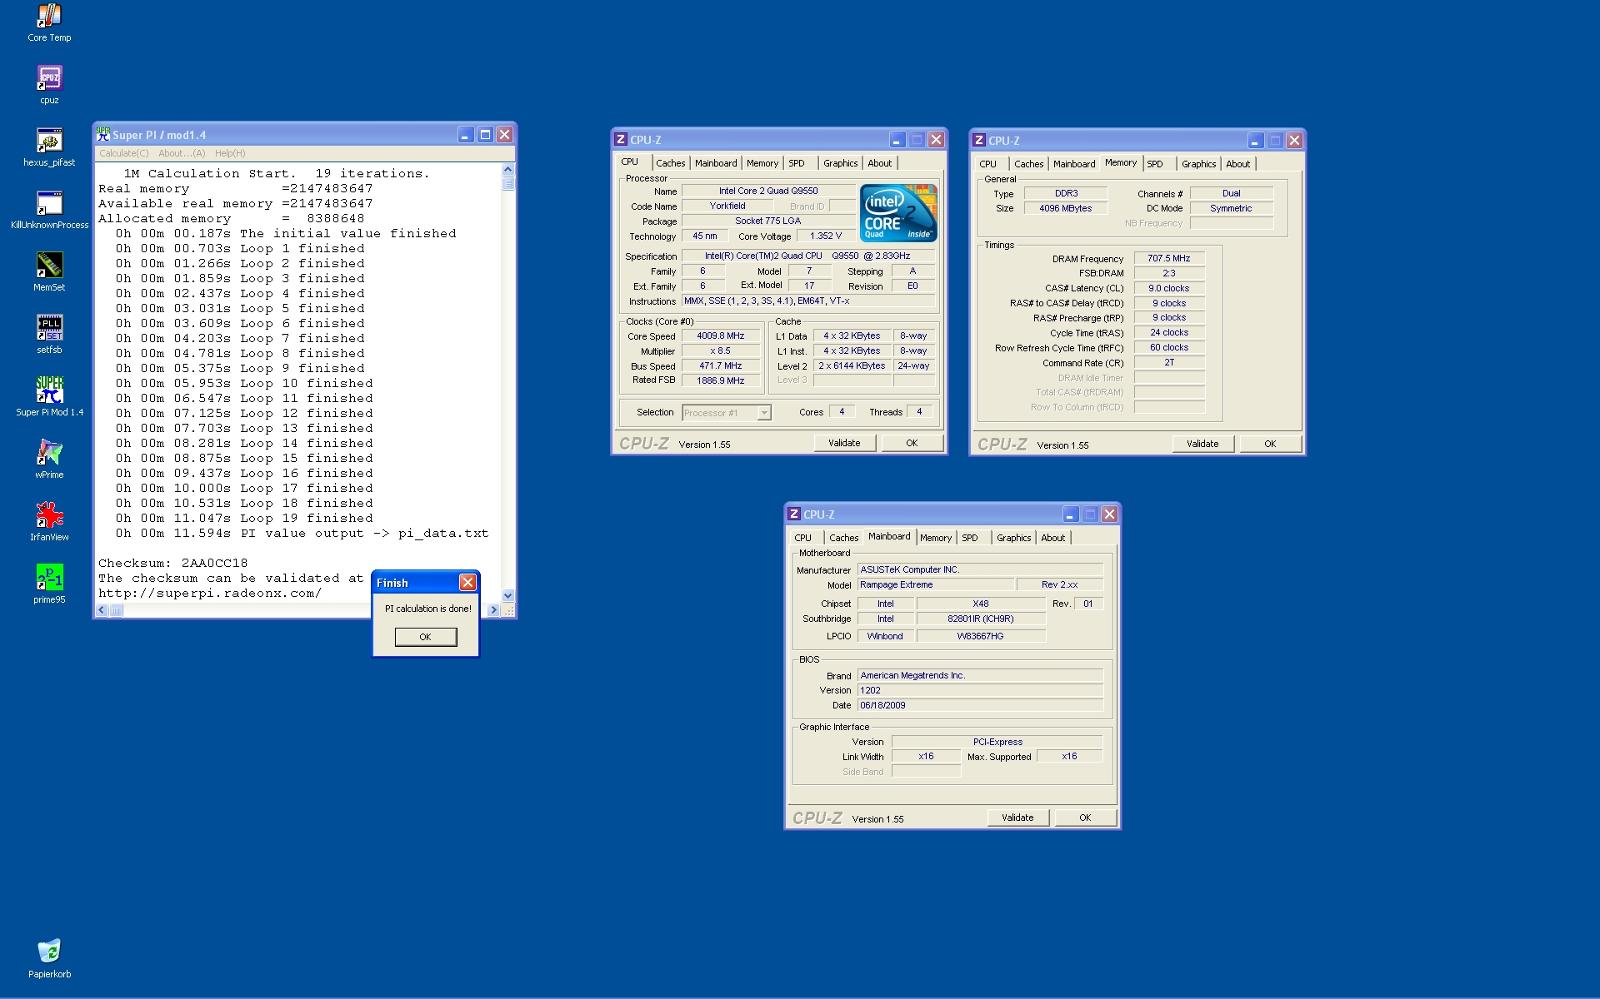This screenshot has width=1600, height=999.
Task: Switch to Mainboard tab in CPU window
Action: [x=716, y=163]
